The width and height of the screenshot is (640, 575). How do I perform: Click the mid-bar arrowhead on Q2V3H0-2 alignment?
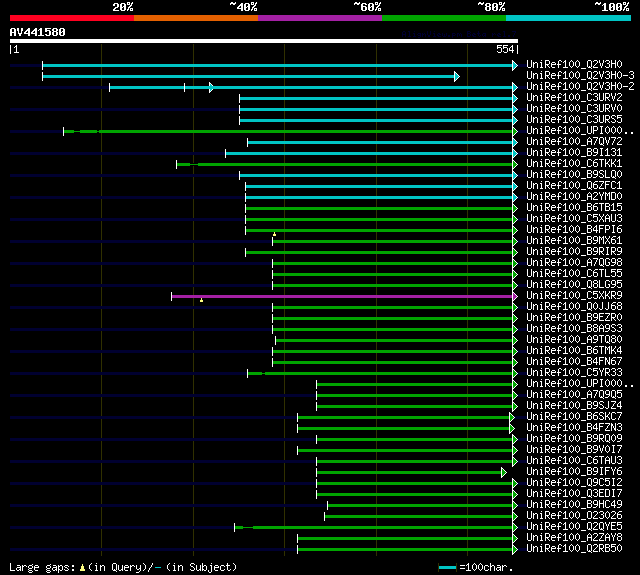[x=211, y=87]
